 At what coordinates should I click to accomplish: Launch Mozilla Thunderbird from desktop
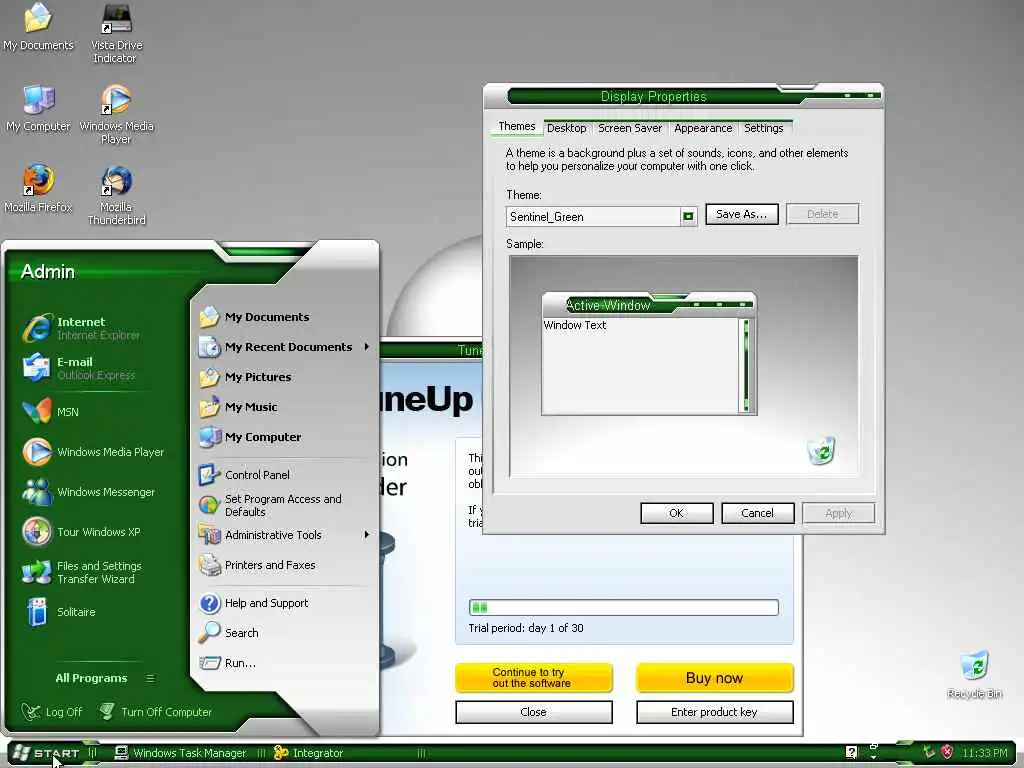tap(116, 195)
